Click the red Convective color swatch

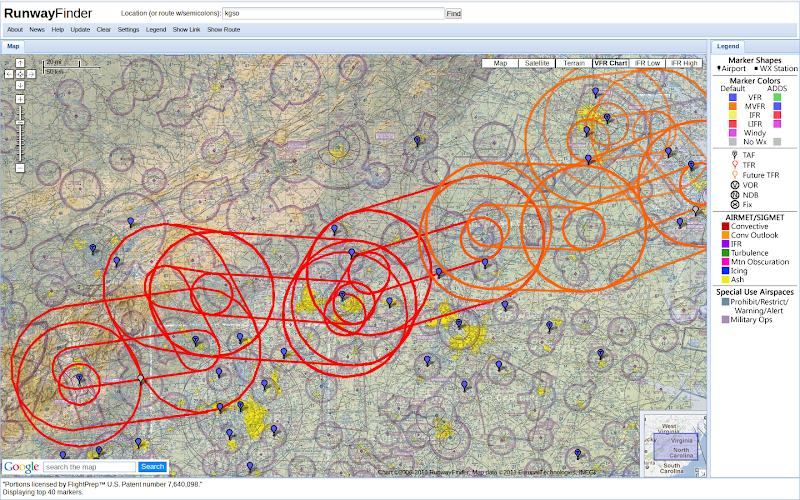tap(726, 227)
